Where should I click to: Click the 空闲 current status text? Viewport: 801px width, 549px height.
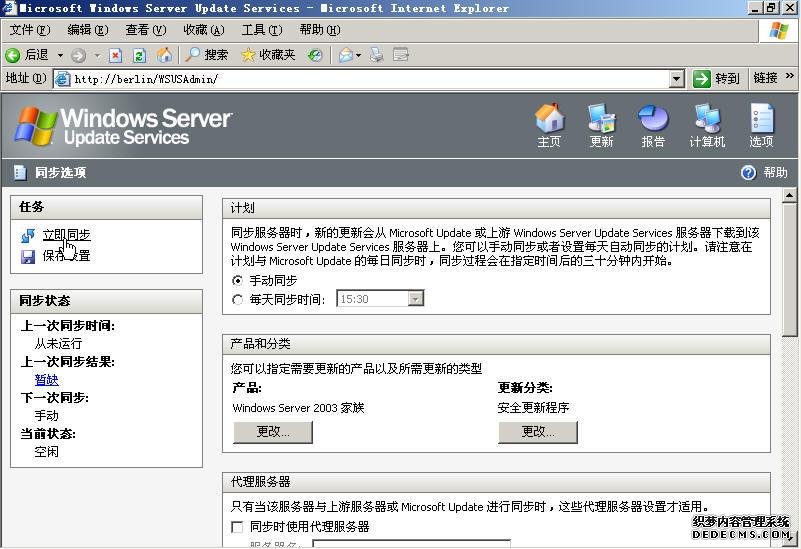46,452
